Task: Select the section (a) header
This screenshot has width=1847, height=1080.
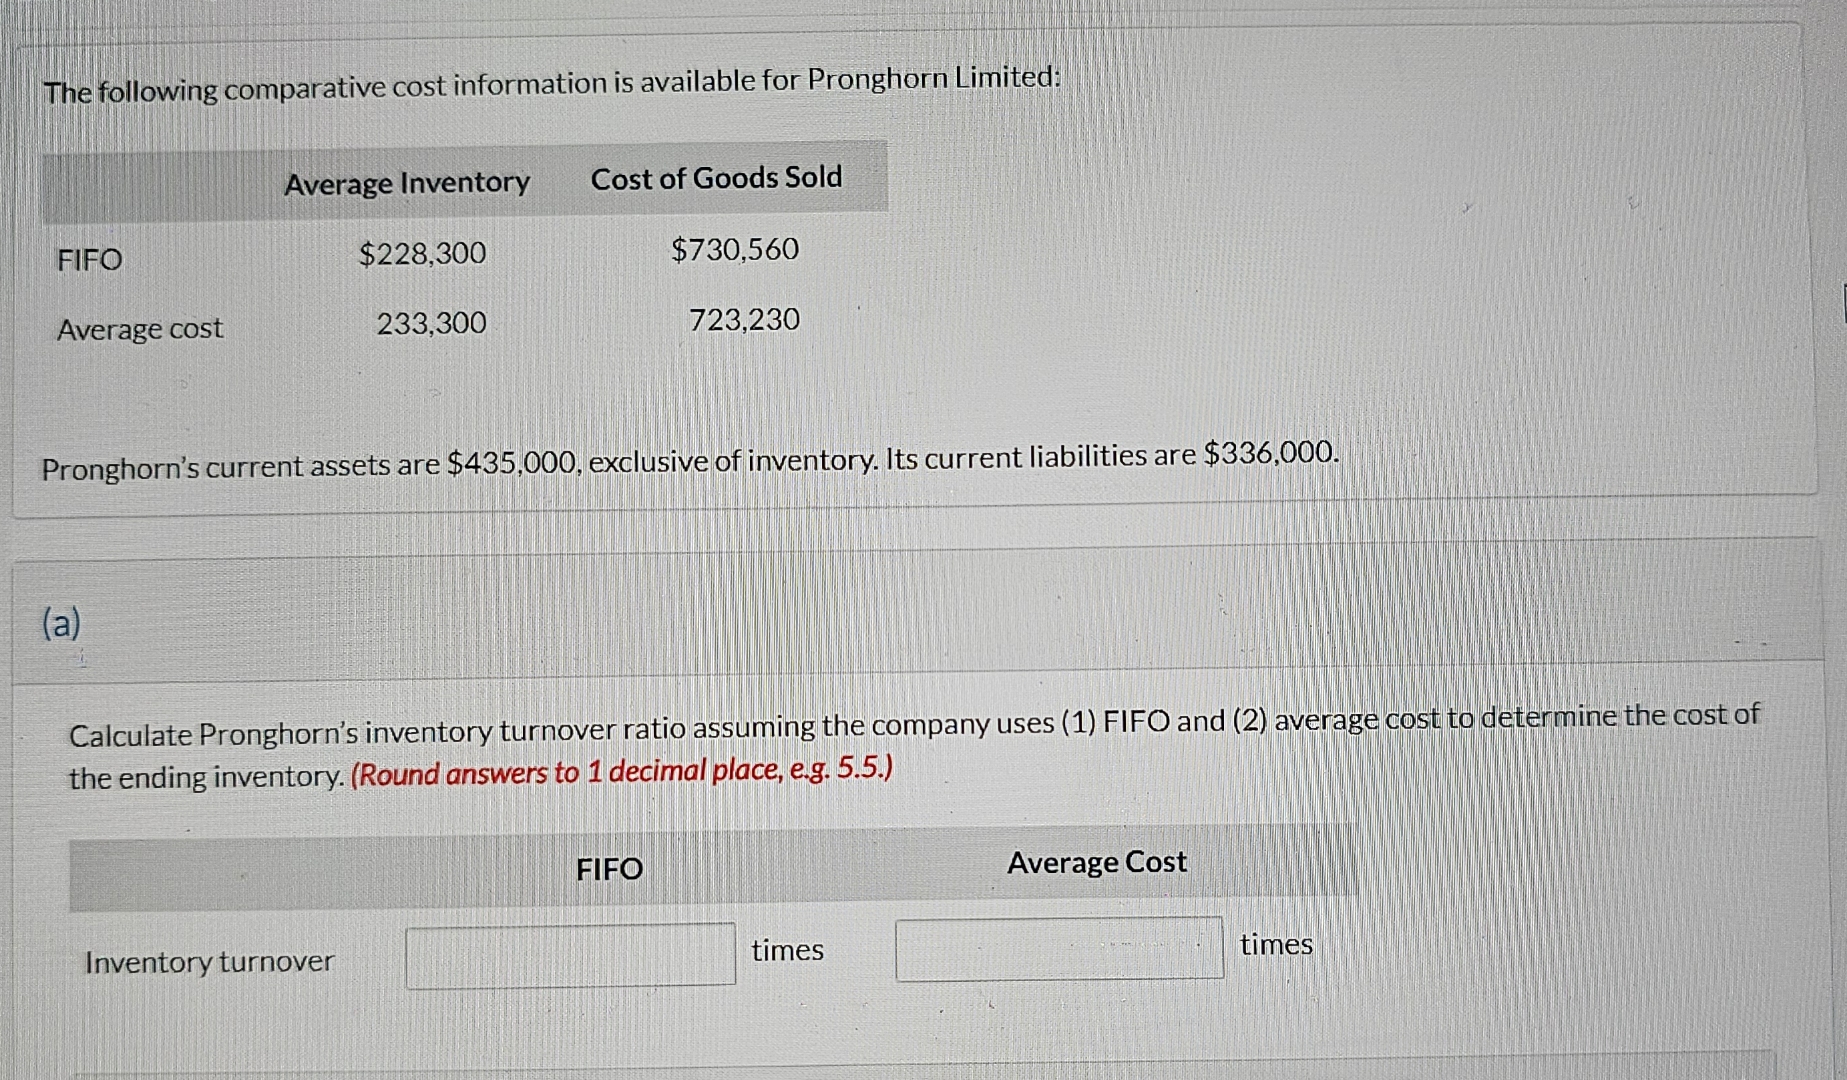Action: 60,625
